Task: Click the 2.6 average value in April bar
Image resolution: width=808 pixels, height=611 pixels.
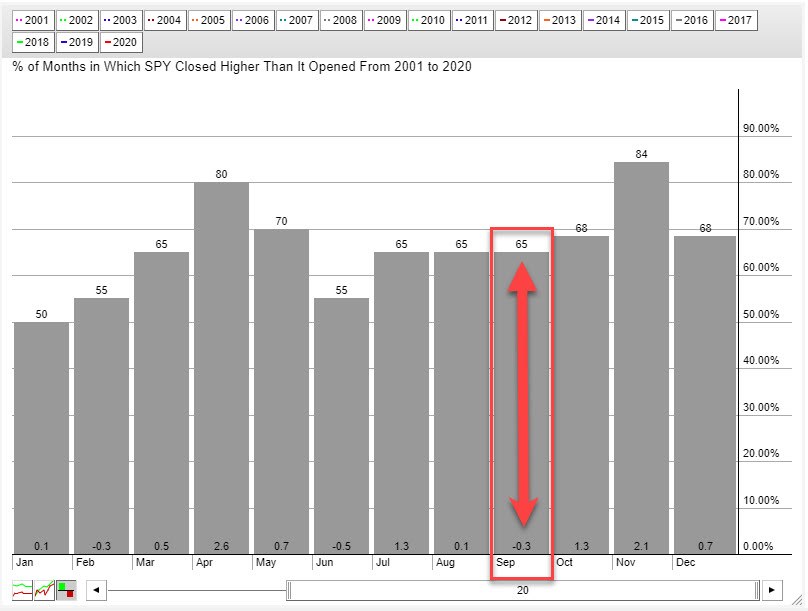Action: (222, 546)
